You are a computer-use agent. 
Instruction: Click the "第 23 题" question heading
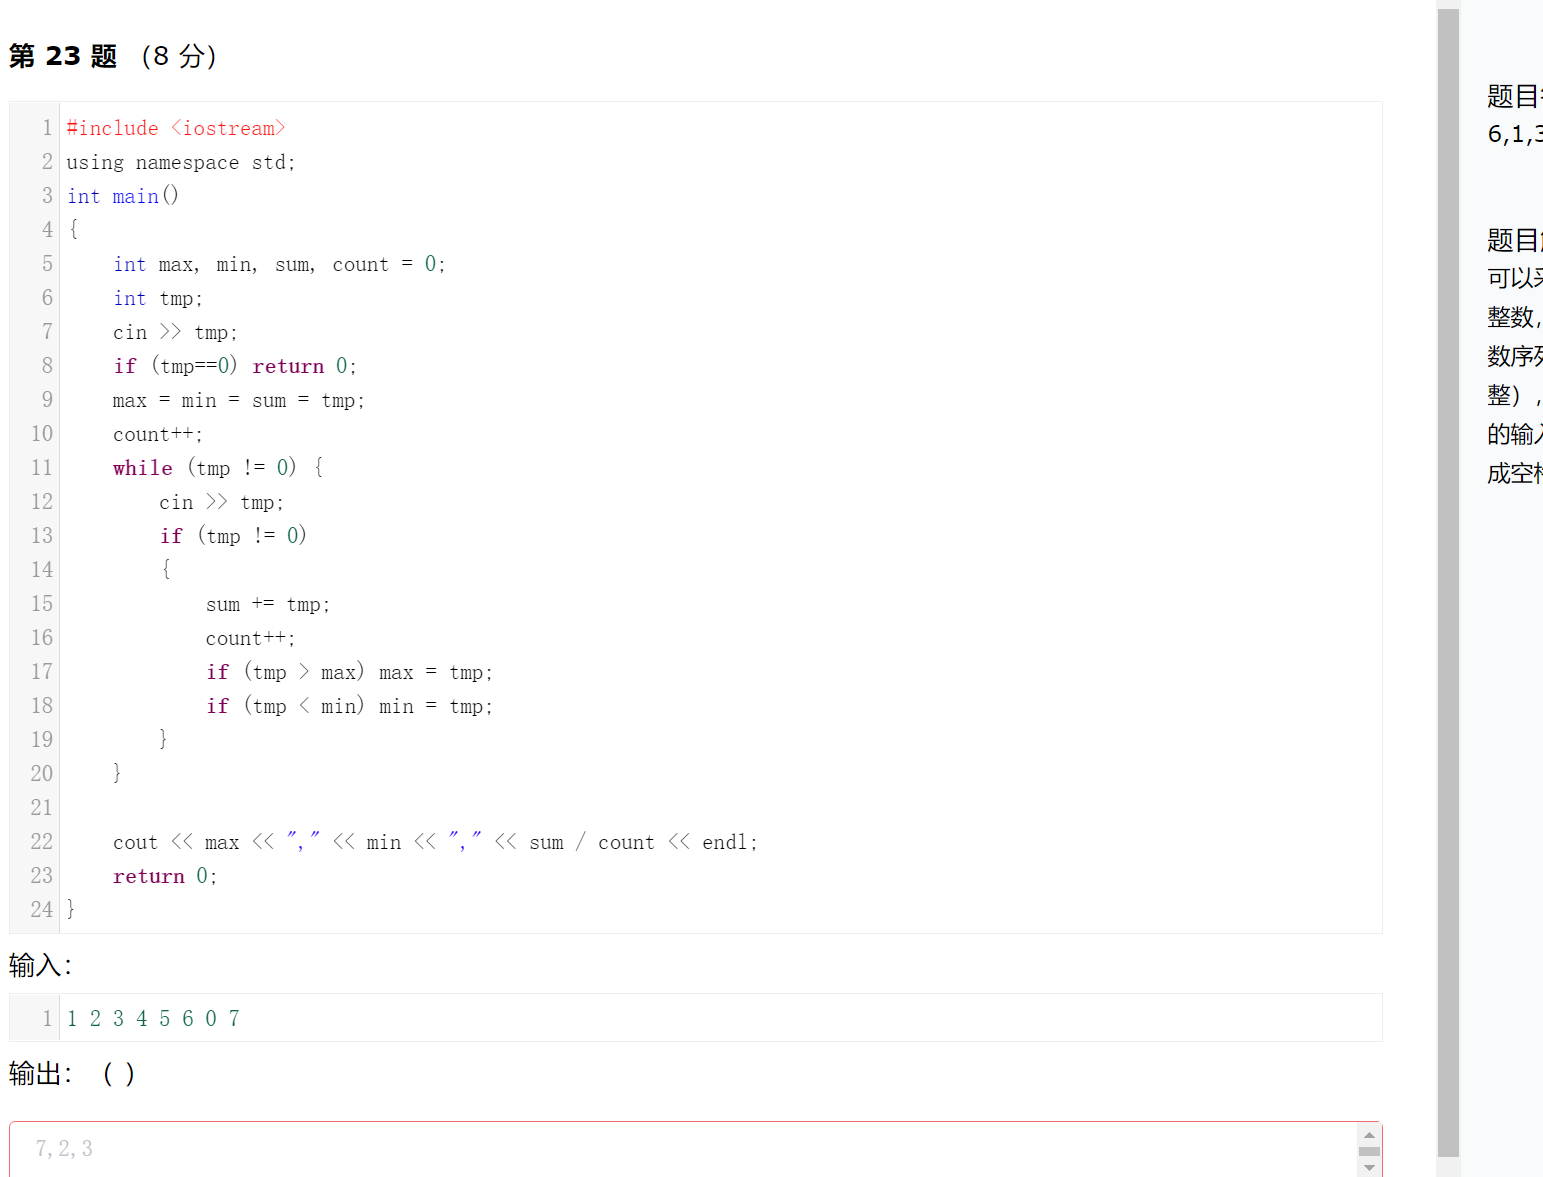63,56
